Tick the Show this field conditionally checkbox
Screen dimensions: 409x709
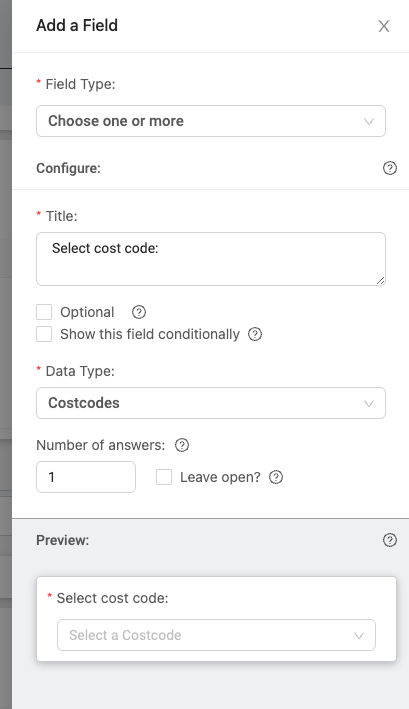(x=44, y=334)
